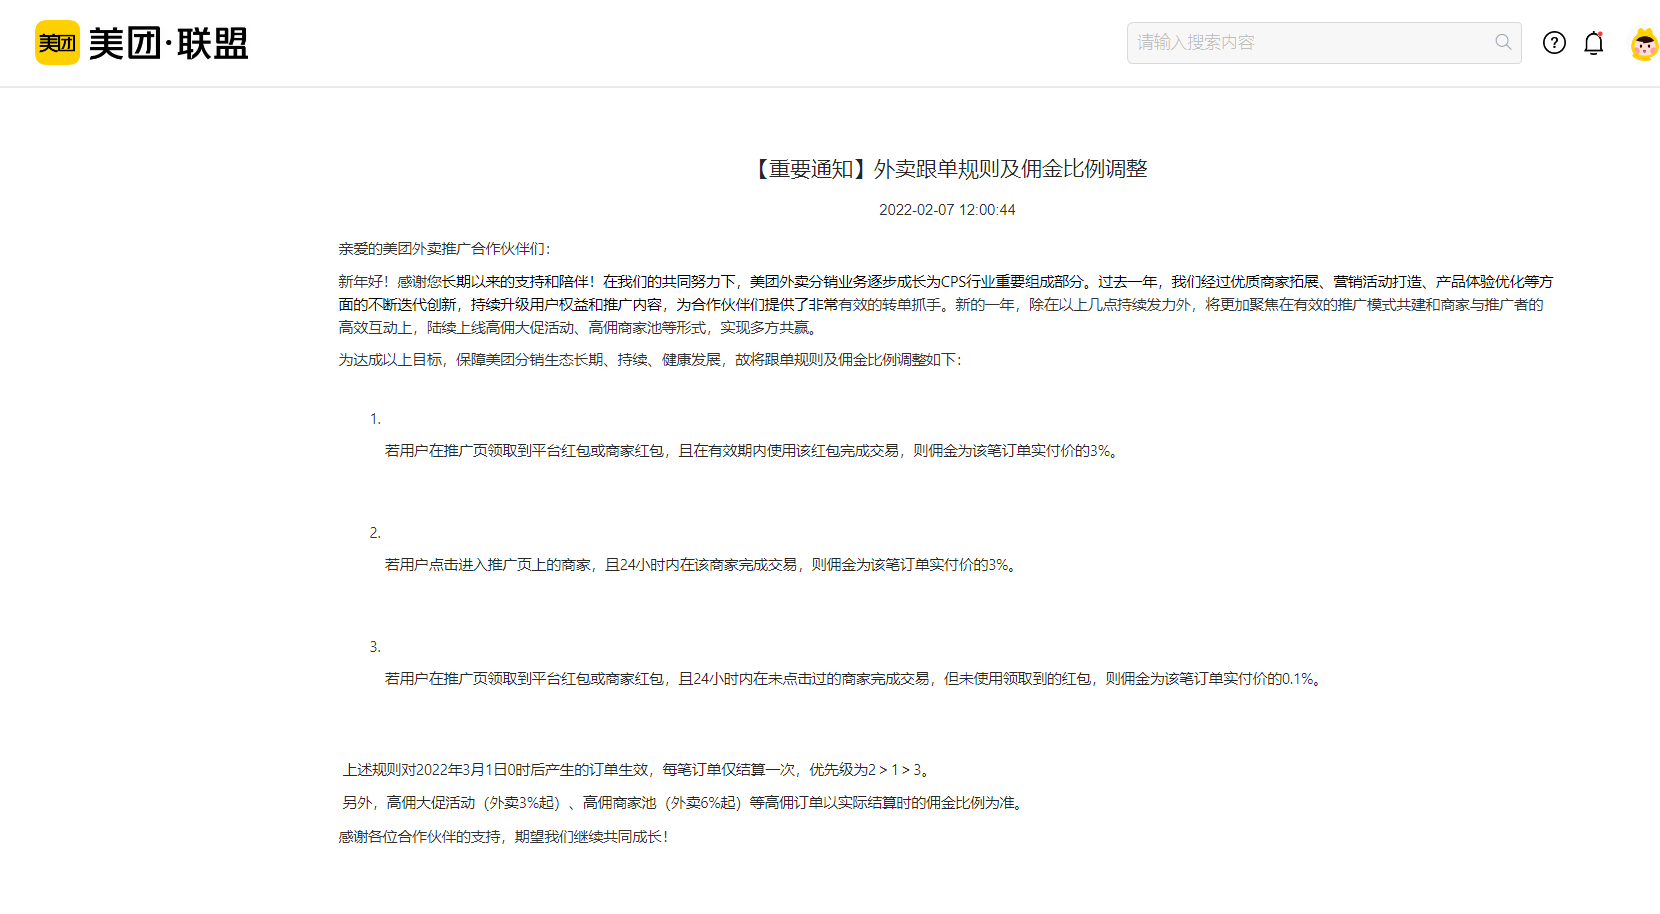1660x914 pixels.
Task: Click the line starting with 为达成以上目标
Action: coord(650,360)
